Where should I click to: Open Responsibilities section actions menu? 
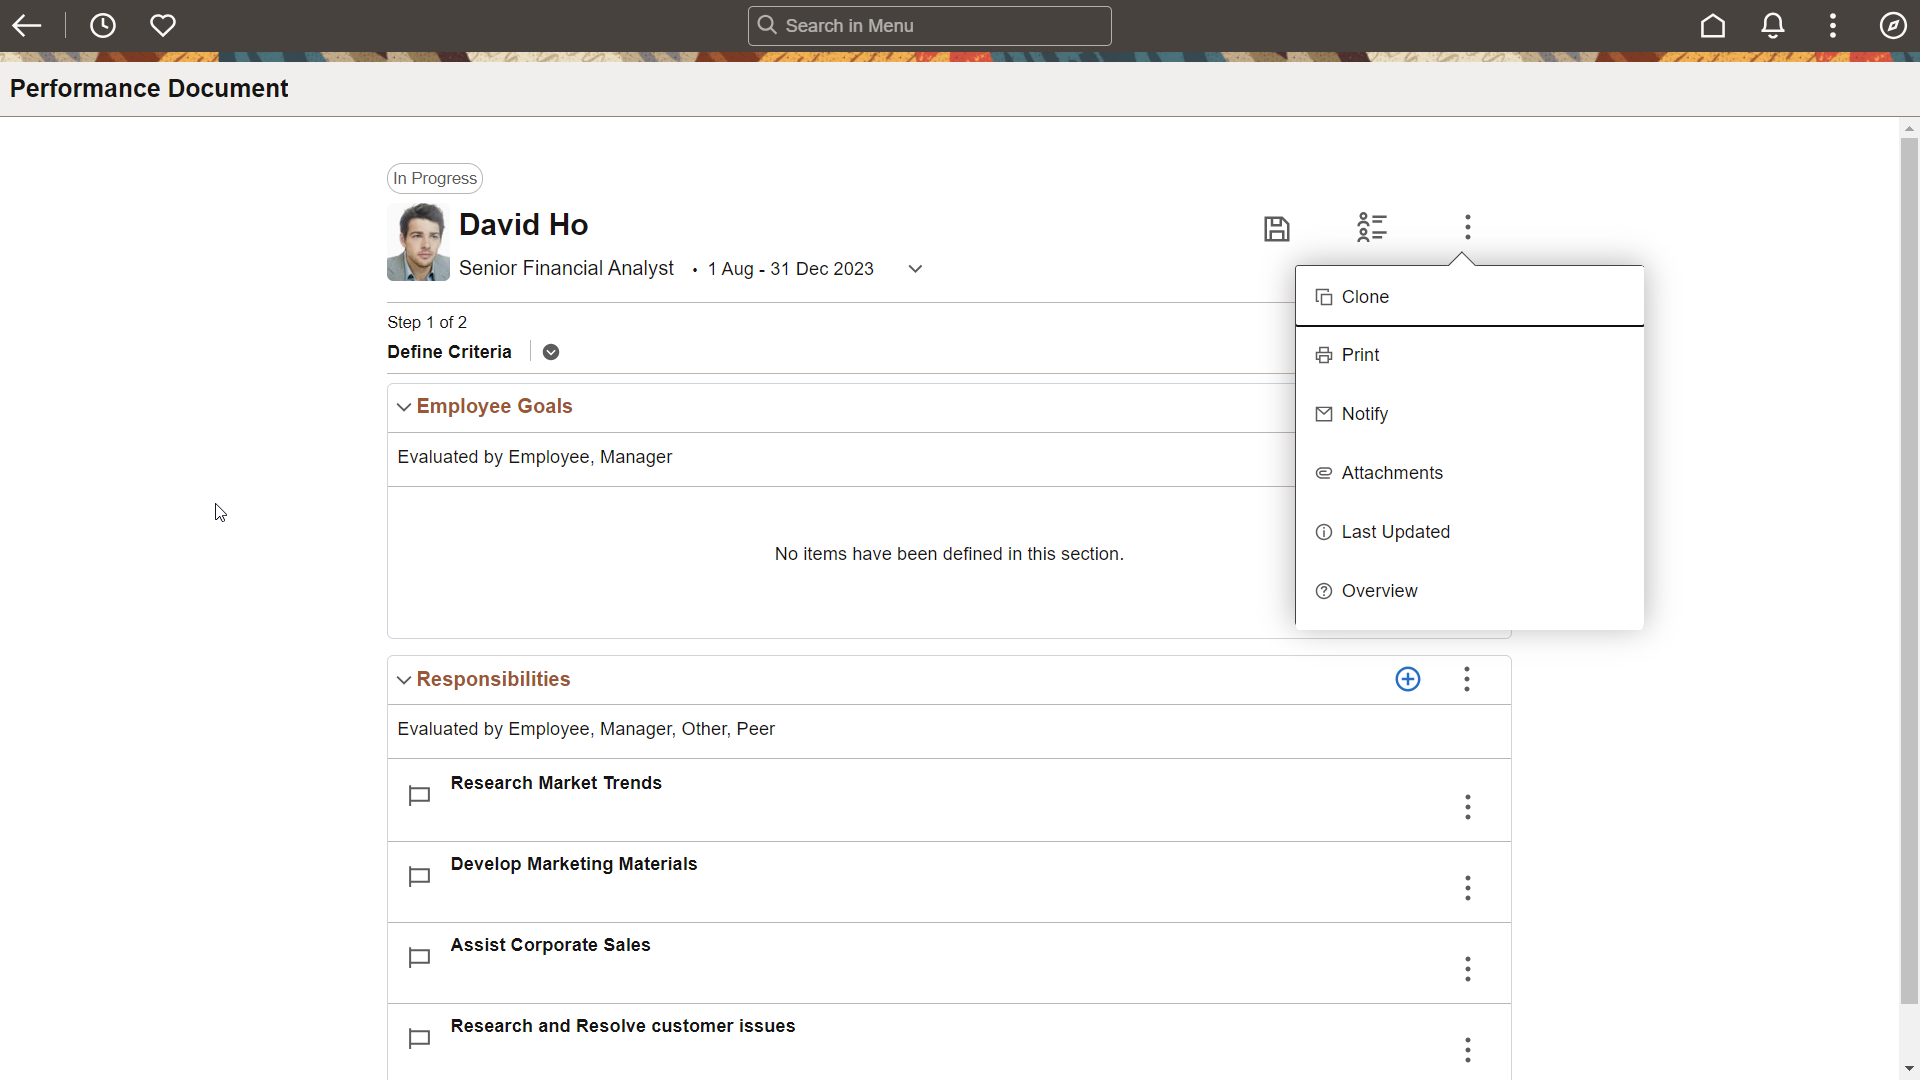pos(1467,679)
